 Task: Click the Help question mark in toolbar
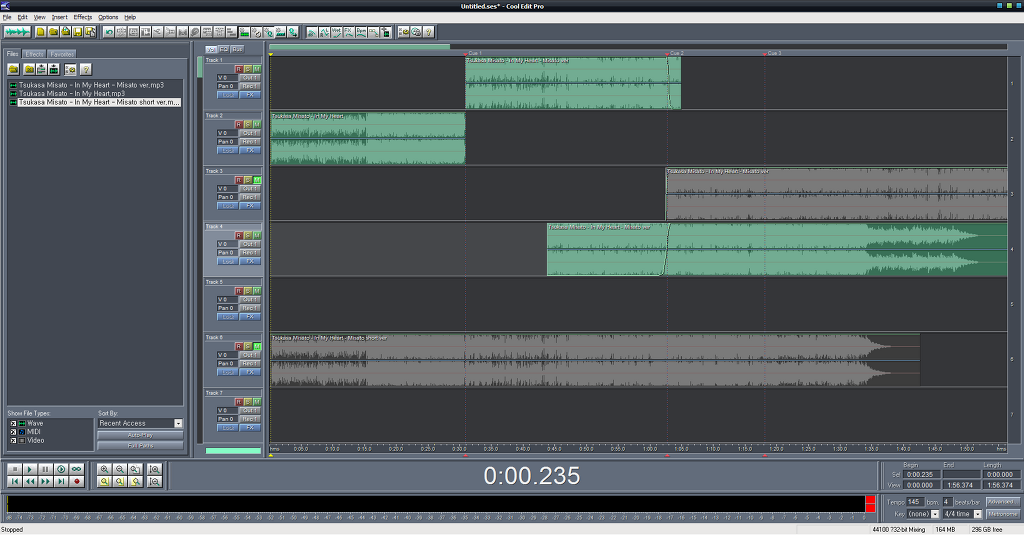click(428, 32)
